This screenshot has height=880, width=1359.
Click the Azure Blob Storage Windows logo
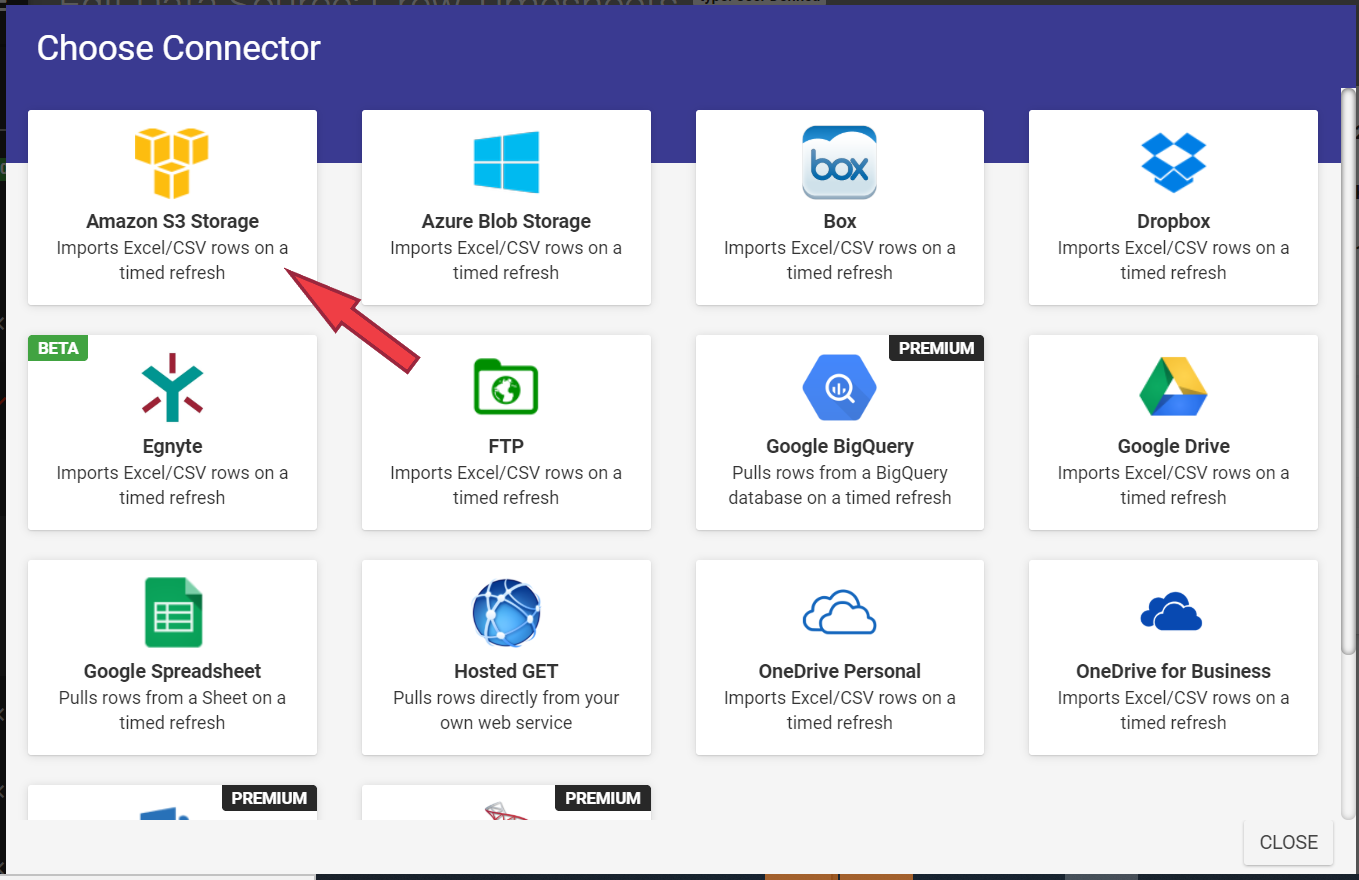506,162
